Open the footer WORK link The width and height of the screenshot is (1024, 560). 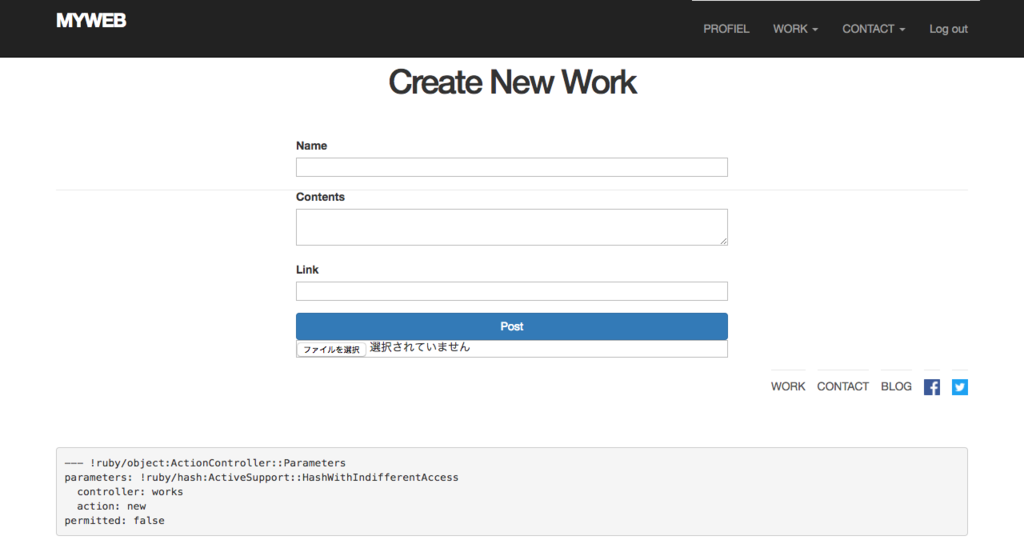click(788, 386)
